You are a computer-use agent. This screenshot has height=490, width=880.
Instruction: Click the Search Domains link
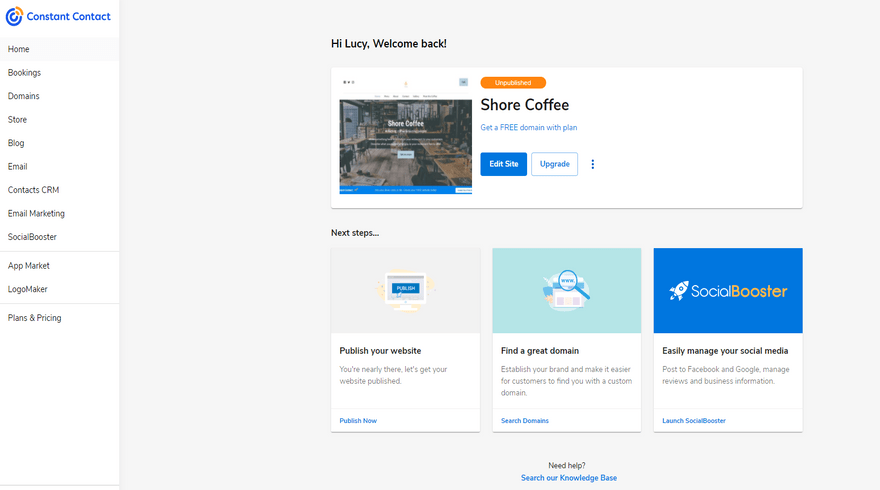[x=525, y=420]
